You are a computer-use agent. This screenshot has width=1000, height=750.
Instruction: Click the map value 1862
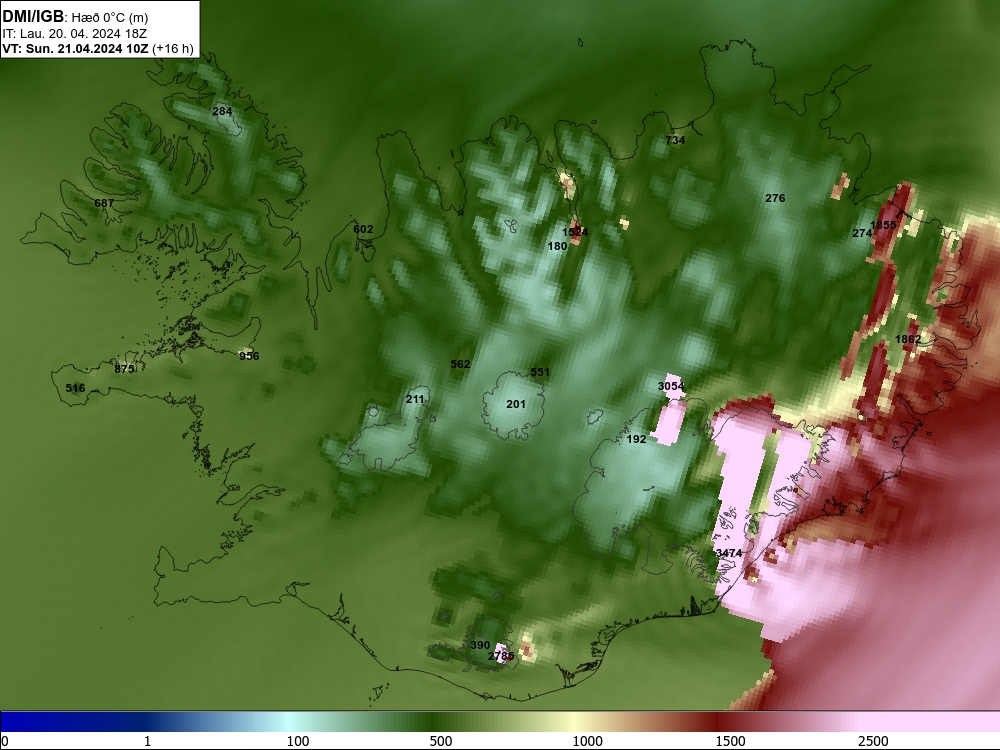click(x=908, y=339)
